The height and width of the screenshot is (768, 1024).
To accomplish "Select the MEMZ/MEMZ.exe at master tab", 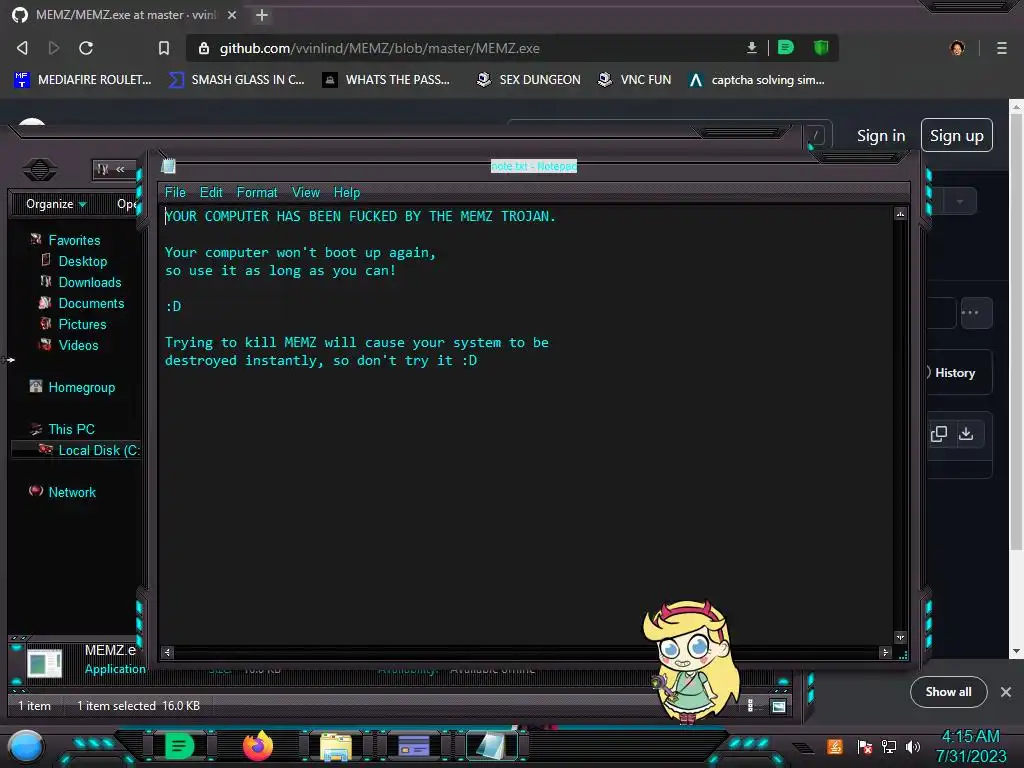I will [124, 15].
